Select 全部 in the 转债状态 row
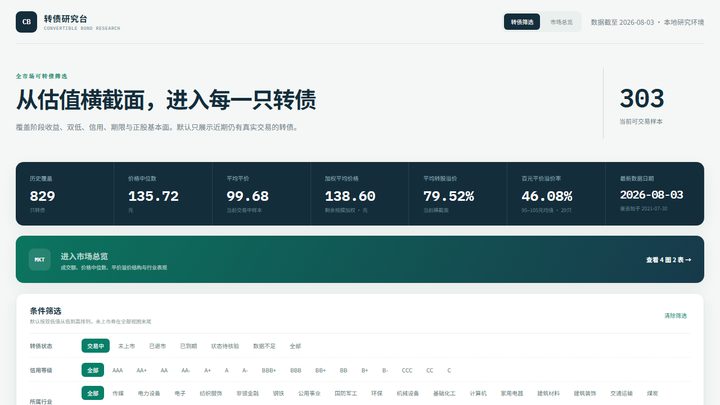The height and width of the screenshot is (405, 720). click(x=295, y=346)
